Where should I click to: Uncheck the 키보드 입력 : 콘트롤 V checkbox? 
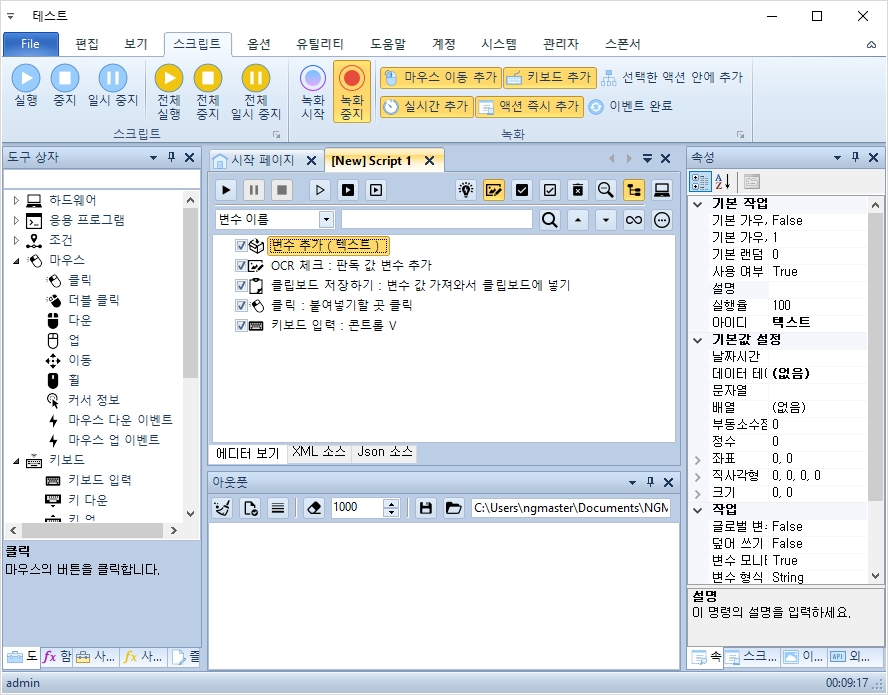[x=241, y=325]
